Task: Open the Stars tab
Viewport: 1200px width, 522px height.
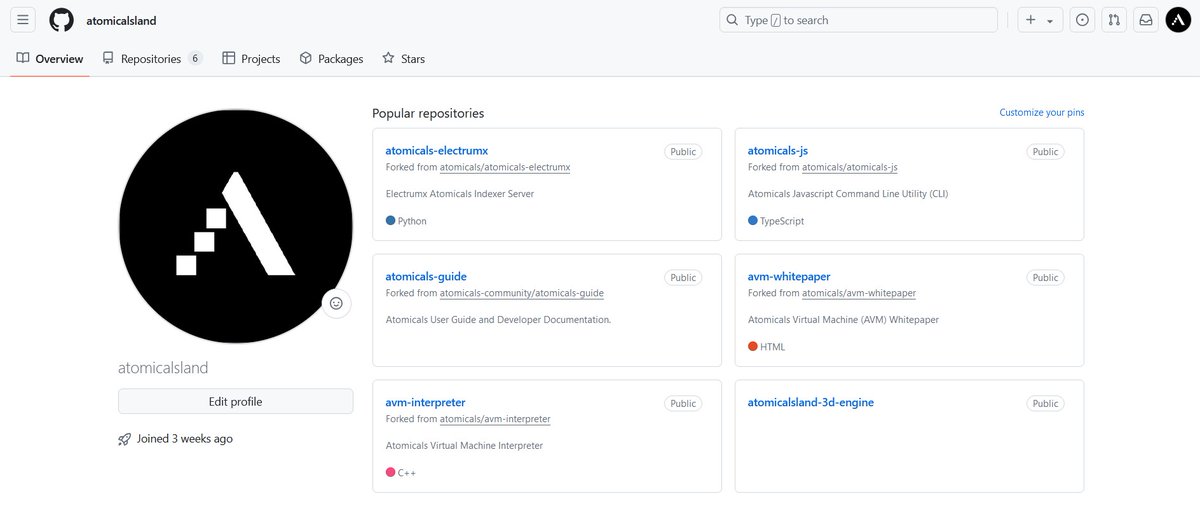Action: click(x=403, y=59)
